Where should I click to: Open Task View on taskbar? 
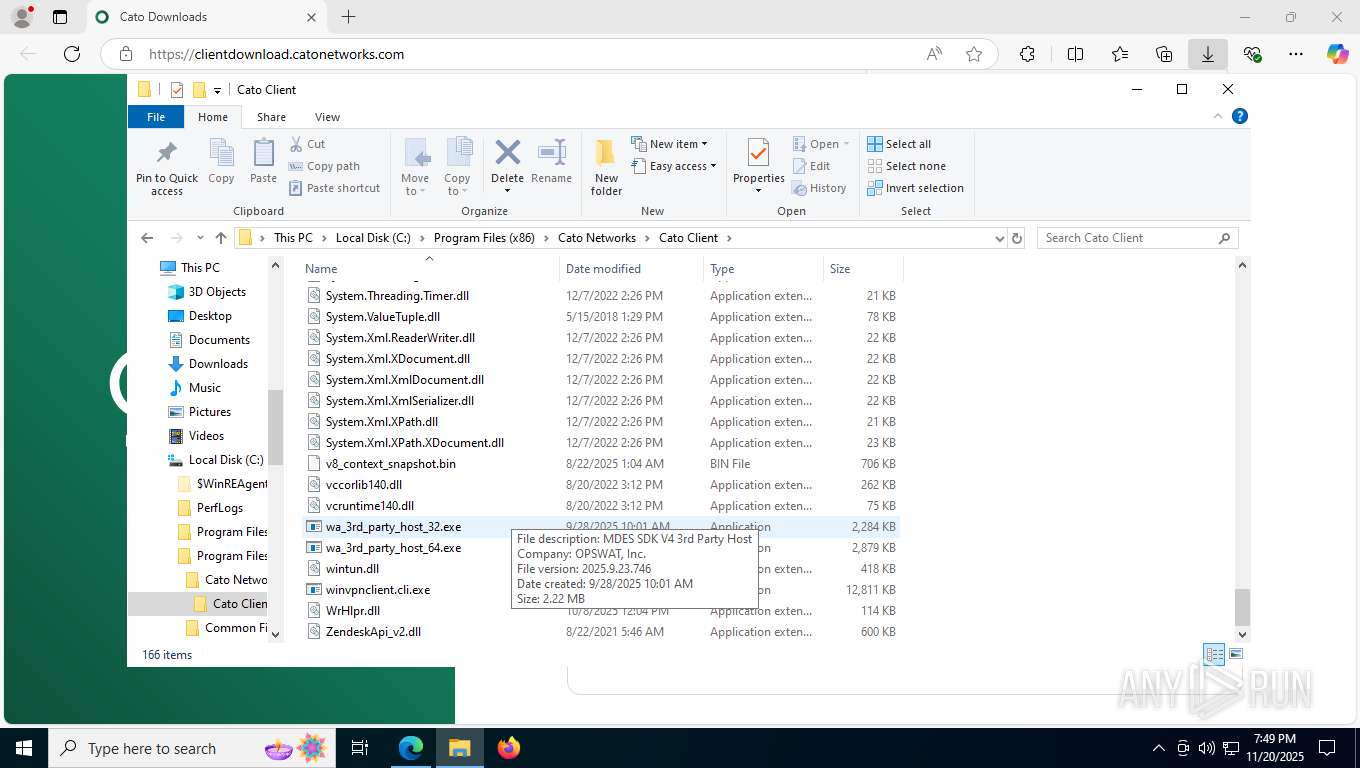360,748
